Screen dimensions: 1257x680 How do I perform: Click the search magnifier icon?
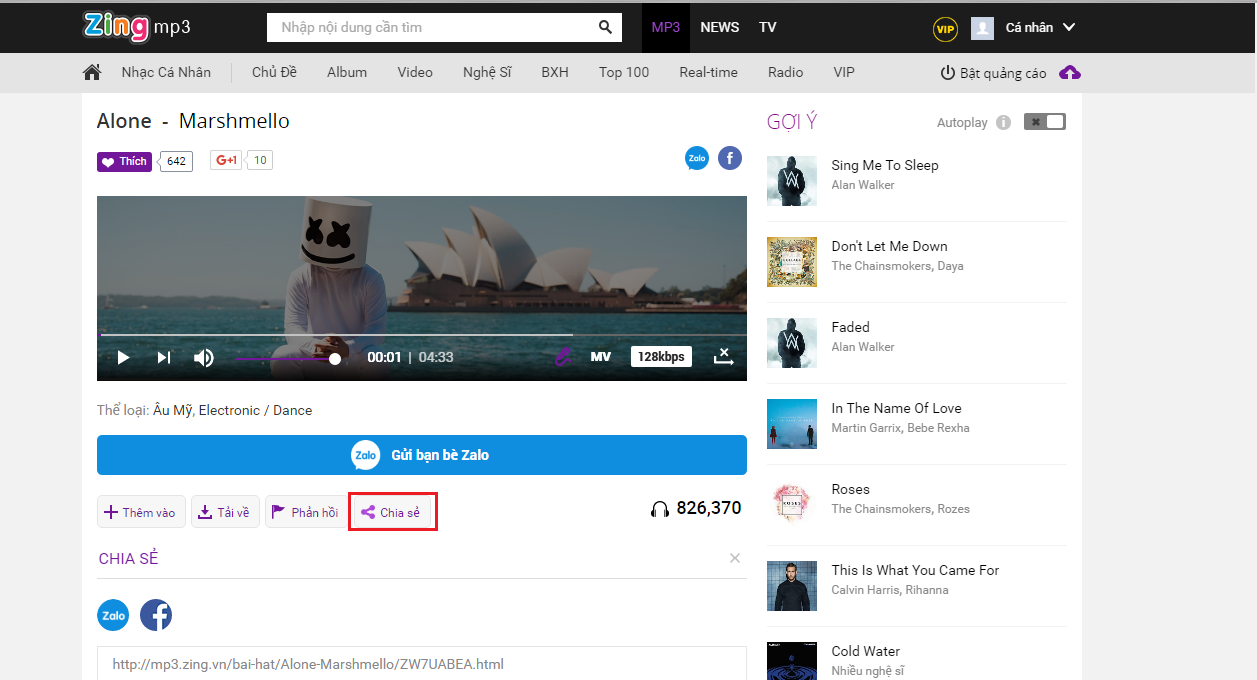(x=605, y=27)
